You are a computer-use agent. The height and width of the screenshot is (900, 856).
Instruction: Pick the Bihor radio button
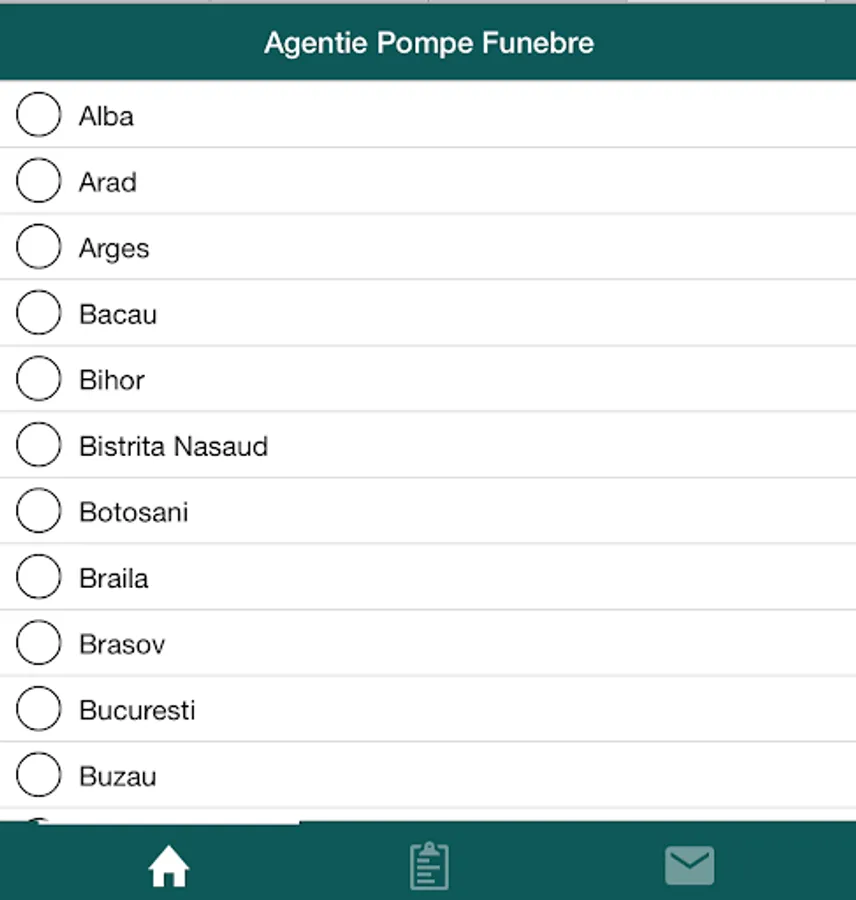pyautogui.click(x=39, y=379)
